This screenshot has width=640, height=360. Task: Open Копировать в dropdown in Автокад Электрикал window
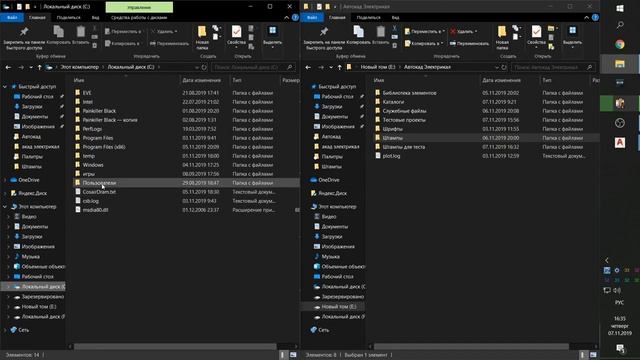pos(424,43)
